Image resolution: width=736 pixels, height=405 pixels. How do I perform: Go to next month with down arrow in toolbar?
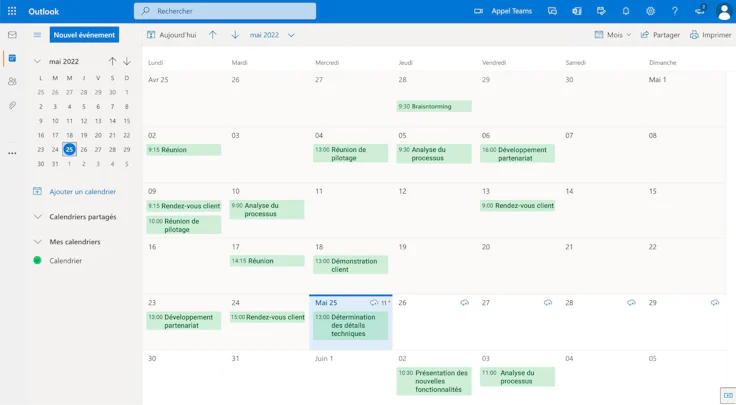point(235,35)
